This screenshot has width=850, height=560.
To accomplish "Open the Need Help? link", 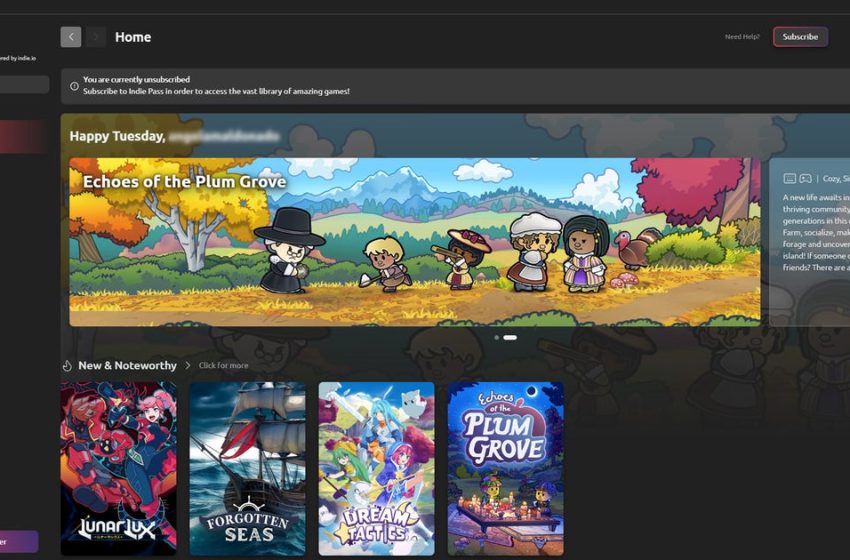I will 742,37.
